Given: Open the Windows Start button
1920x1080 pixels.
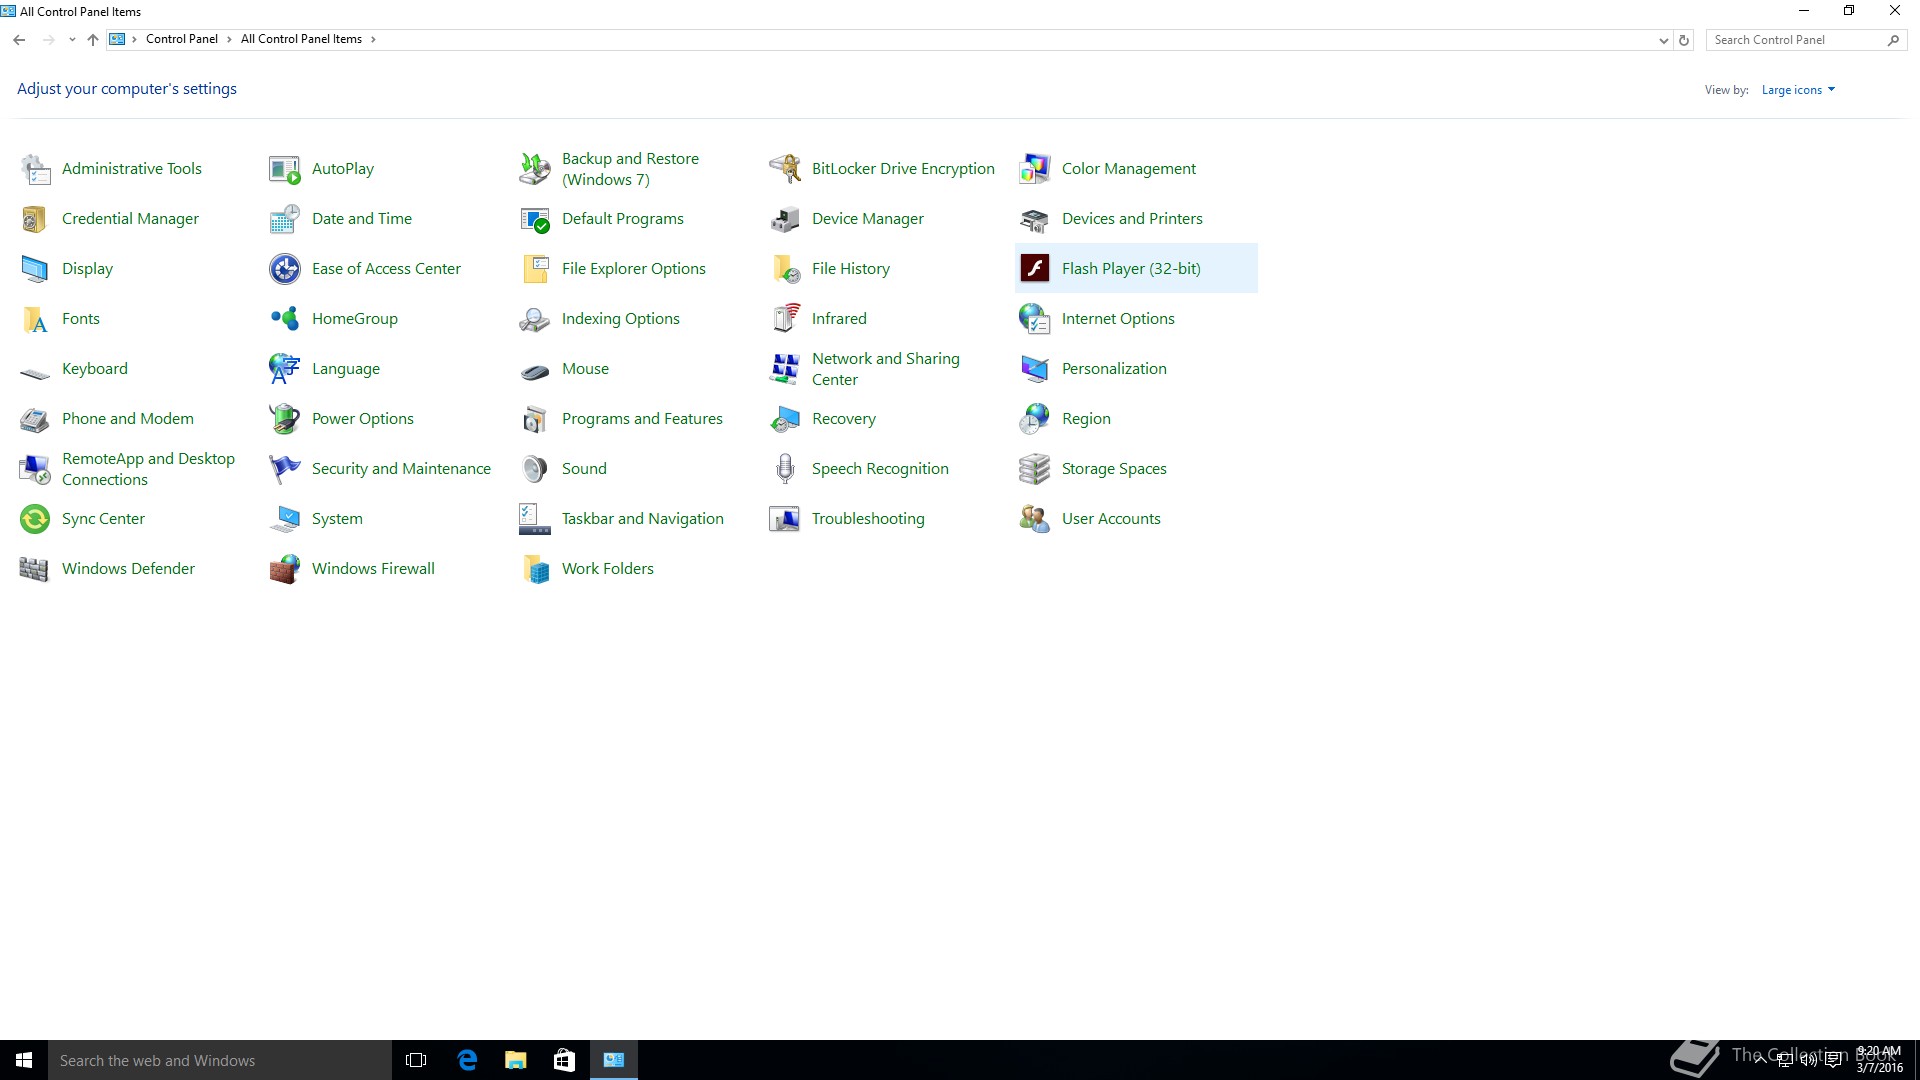Looking at the screenshot, I should (24, 1060).
